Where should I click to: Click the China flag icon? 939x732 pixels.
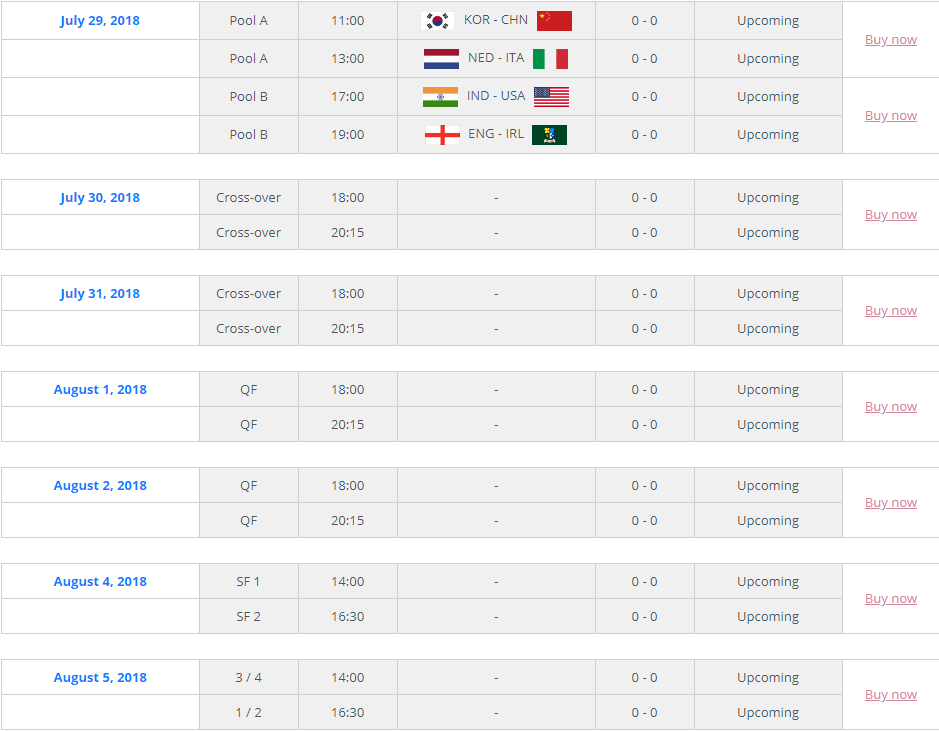(x=553, y=20)
